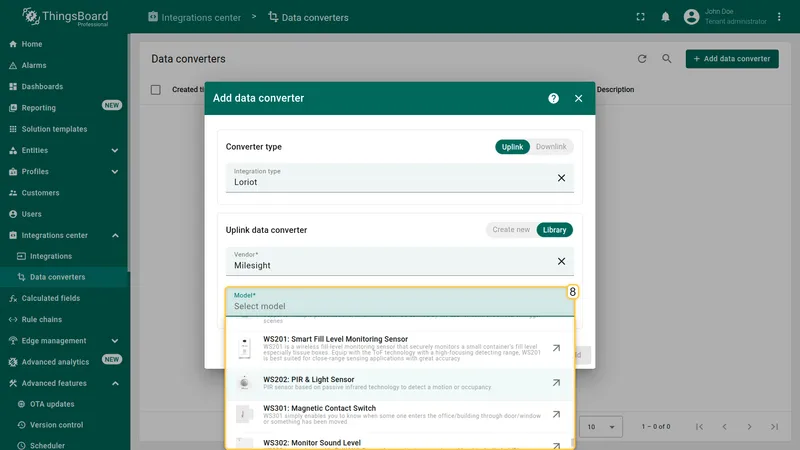Switch to Downlink converter type
Viewport: 800px width, 450px height.
[x=551, y=147]
